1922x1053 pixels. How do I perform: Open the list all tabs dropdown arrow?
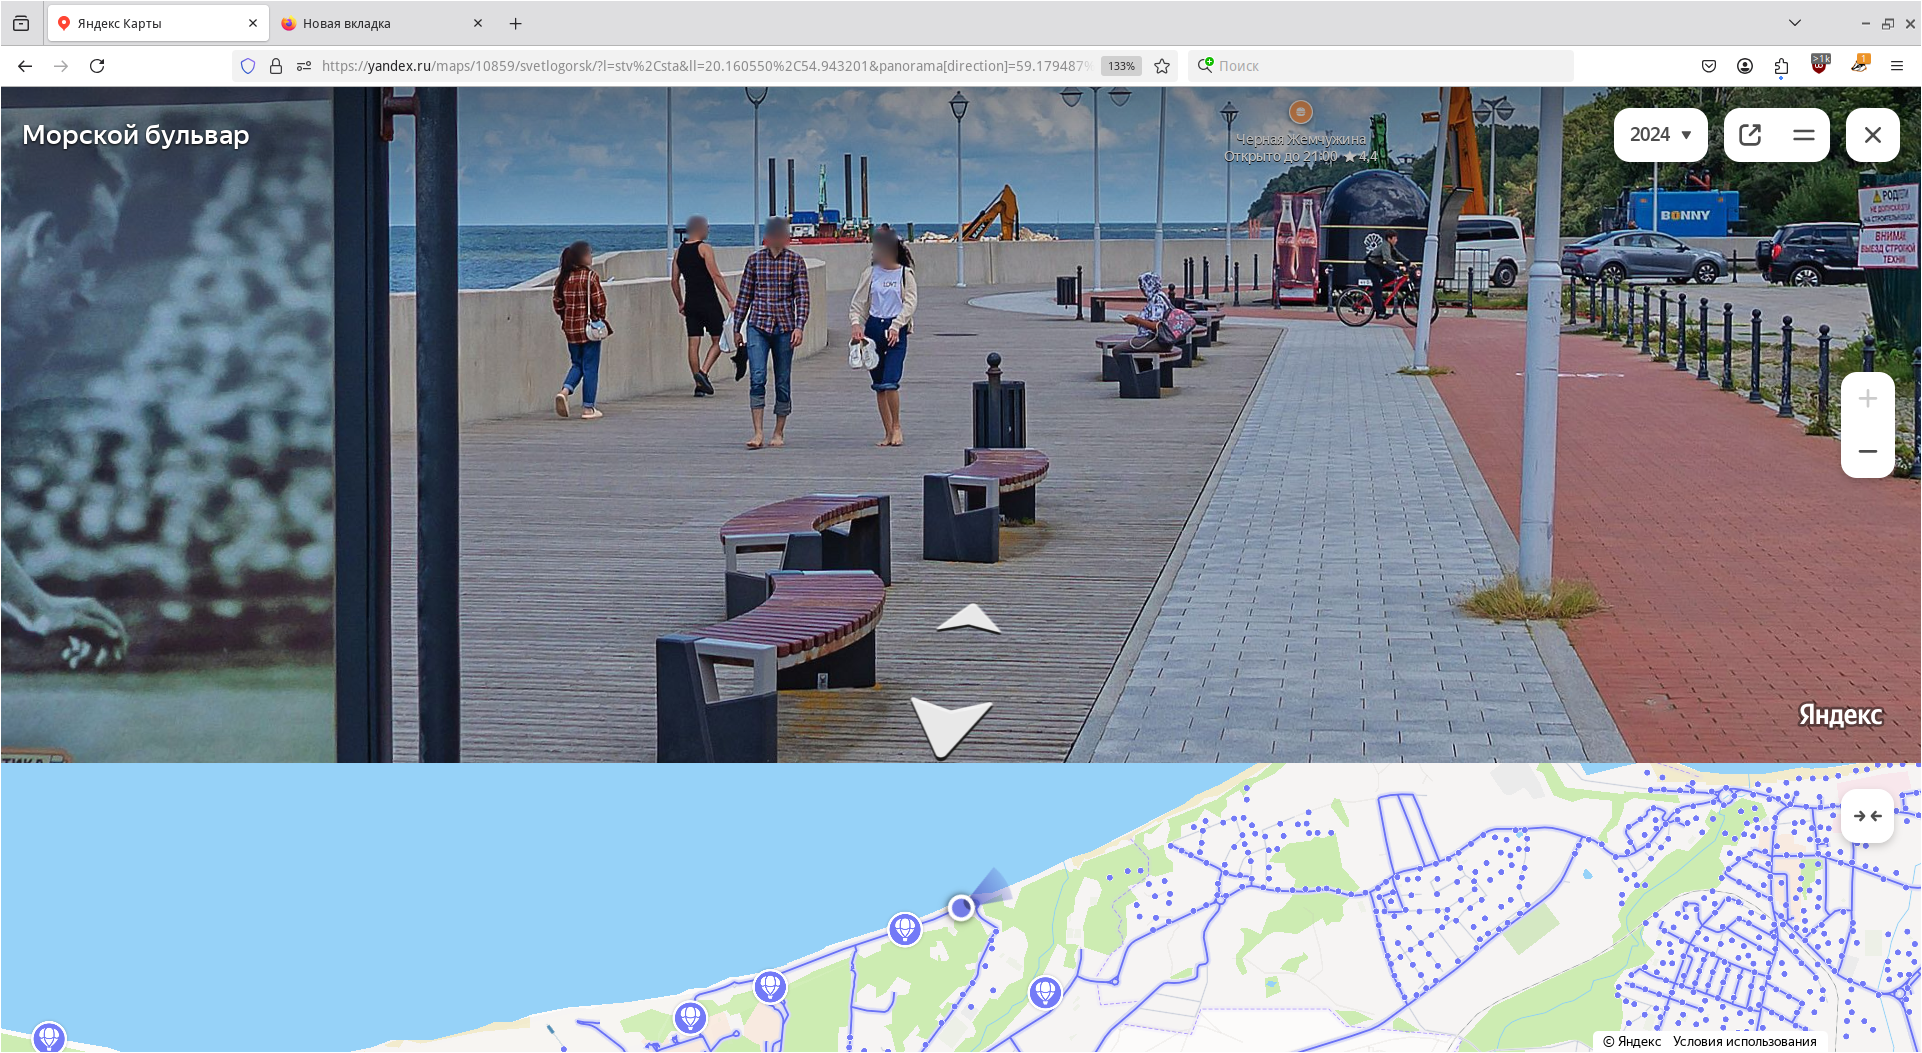[x=1795, y=23]
